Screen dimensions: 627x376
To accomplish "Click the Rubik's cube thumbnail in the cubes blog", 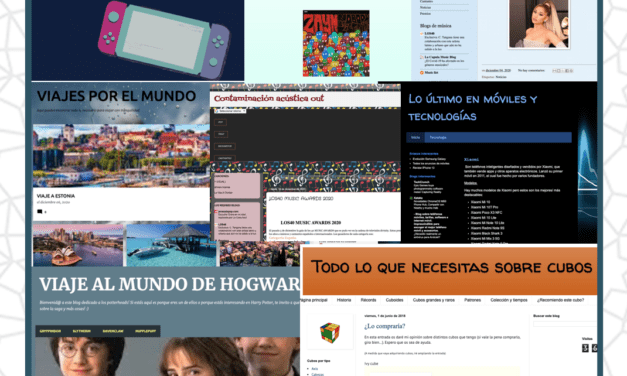I will click(x=330, y=332).
